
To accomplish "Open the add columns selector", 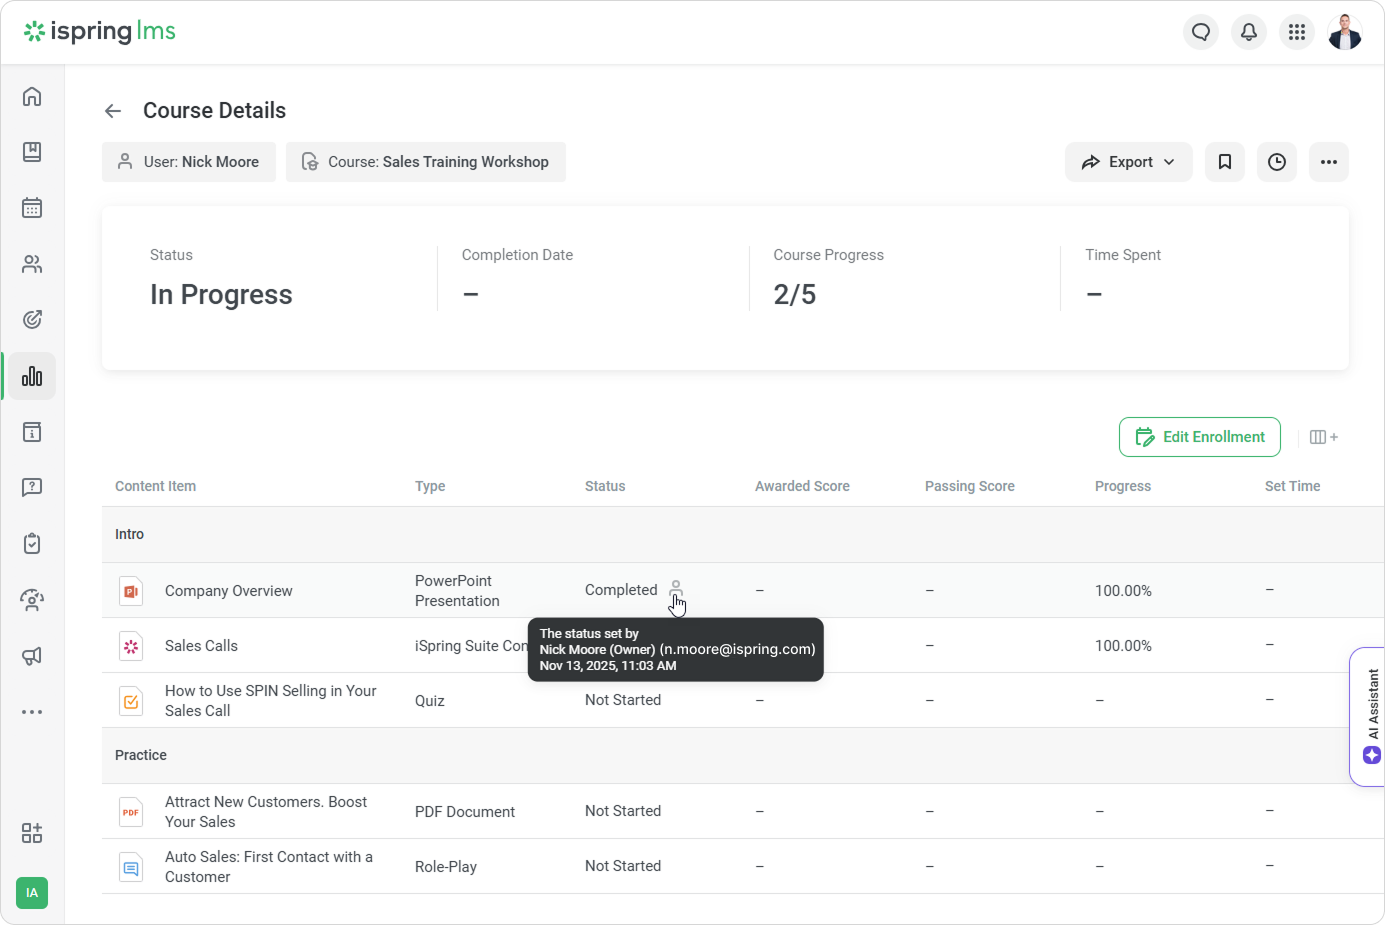I will coord(1324,437).
